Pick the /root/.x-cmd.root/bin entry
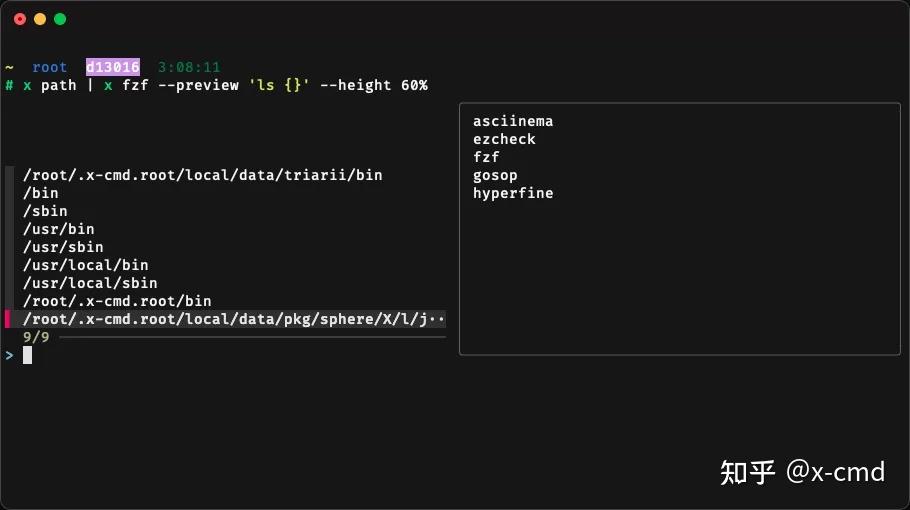Screen dimensions: 910x510 [x=117, y=301]
